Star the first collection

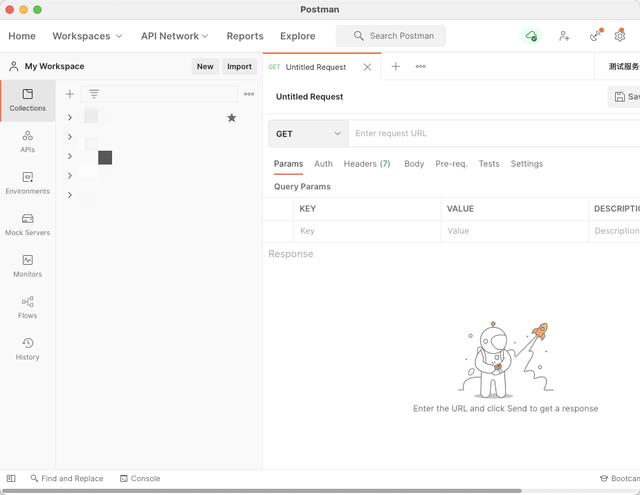(232, 118)
